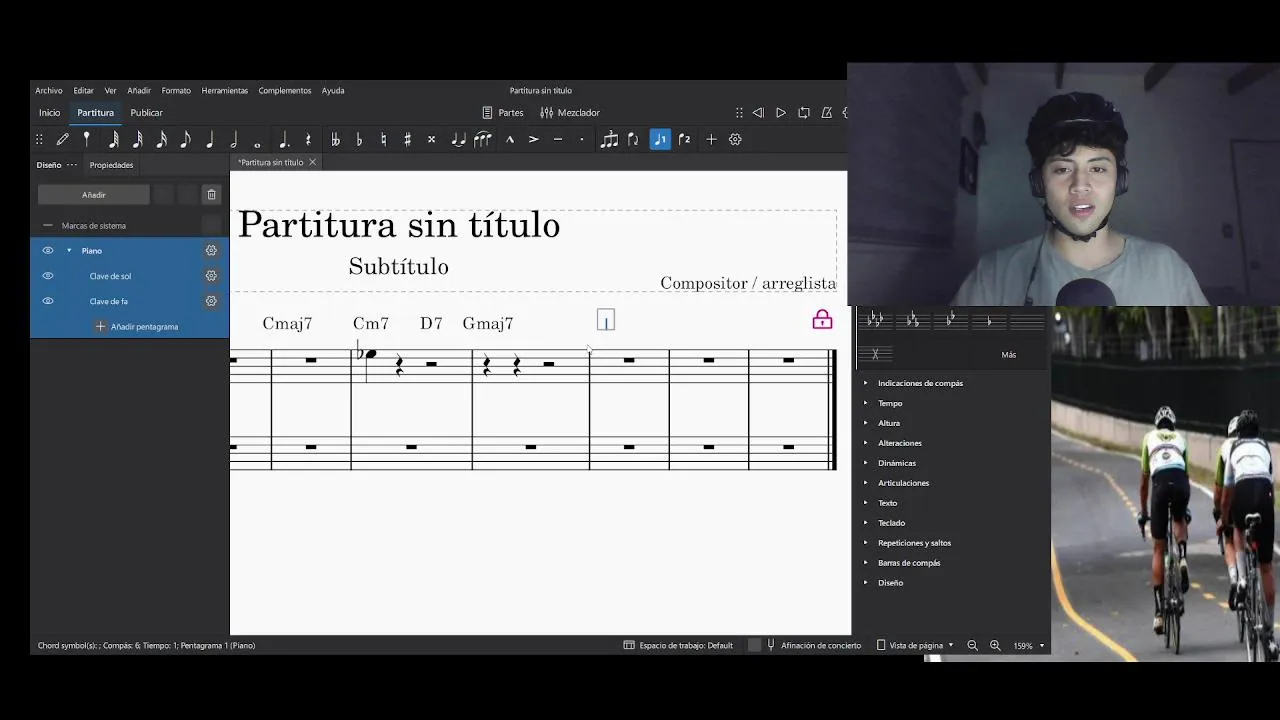
Task: Apply the double sharp accidental
Action: click(431, 140)
